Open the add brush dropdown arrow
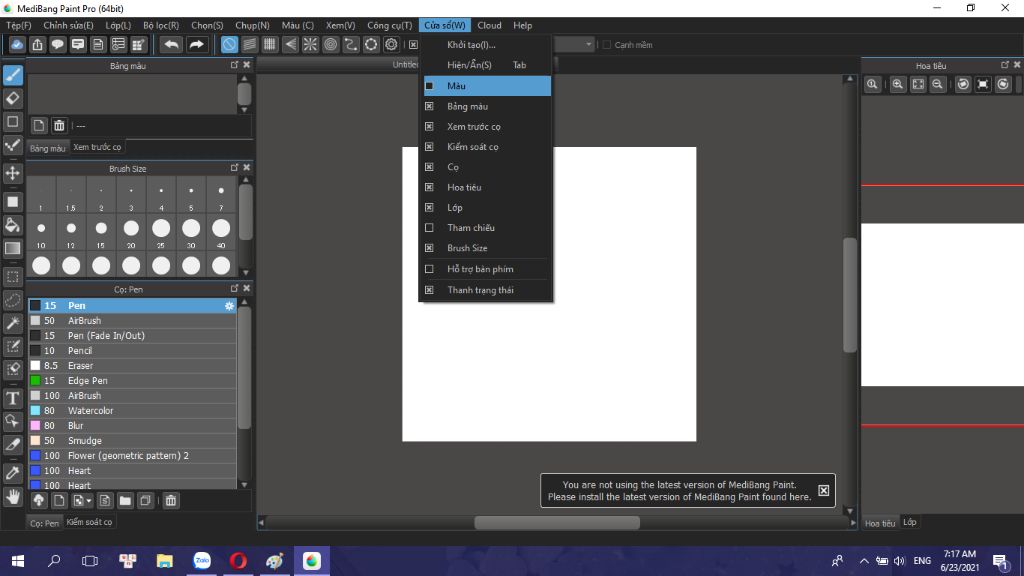 (x=89, y=501)
